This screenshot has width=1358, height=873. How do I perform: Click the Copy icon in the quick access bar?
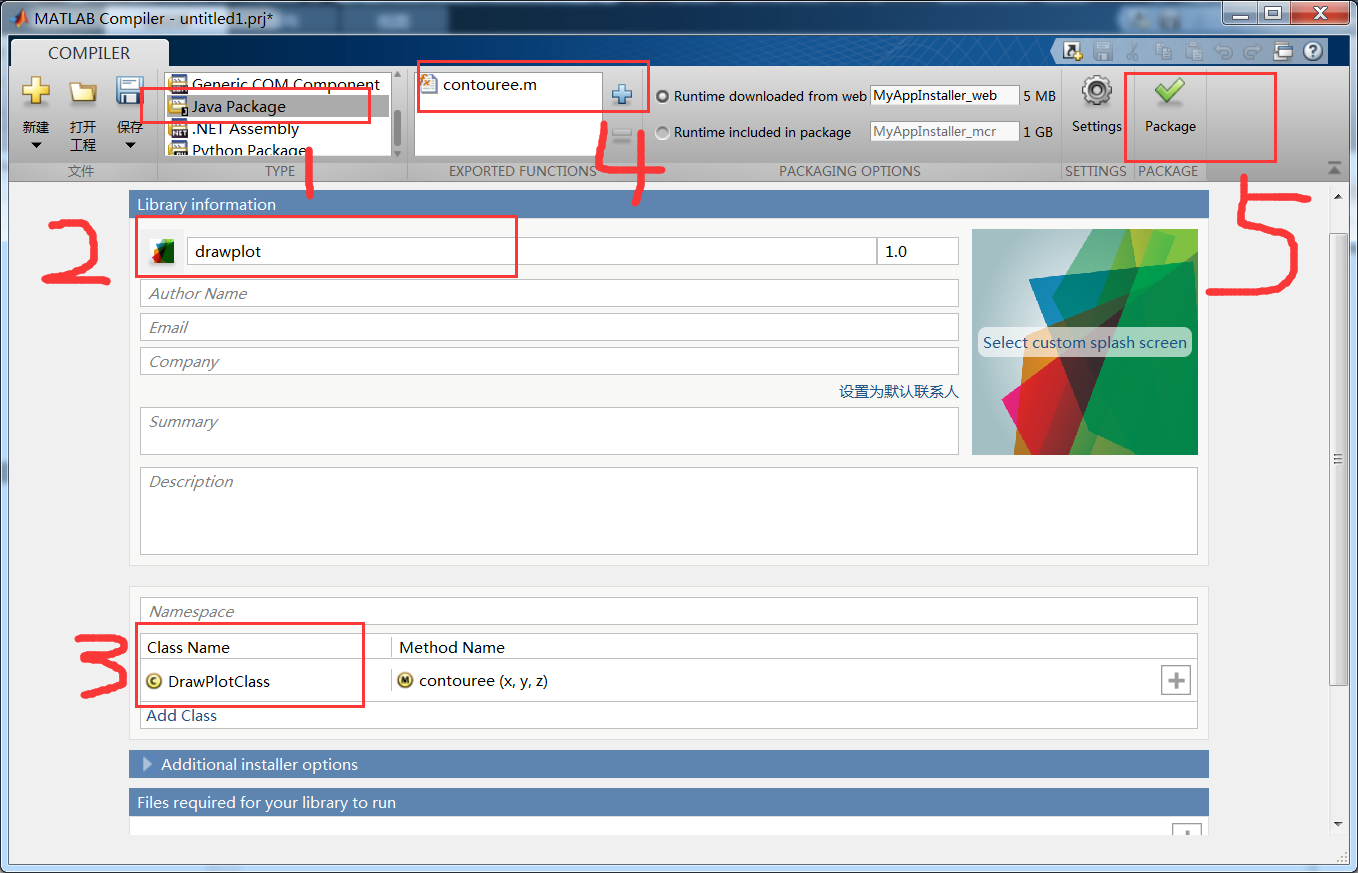tap(1164, 52)
